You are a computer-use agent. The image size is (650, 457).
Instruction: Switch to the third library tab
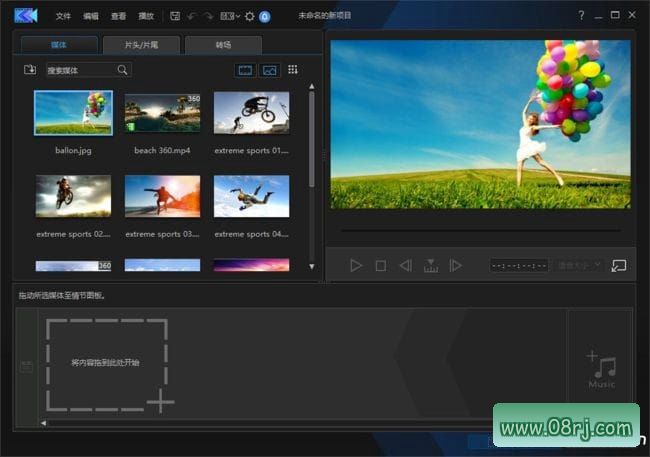point(223,45)
